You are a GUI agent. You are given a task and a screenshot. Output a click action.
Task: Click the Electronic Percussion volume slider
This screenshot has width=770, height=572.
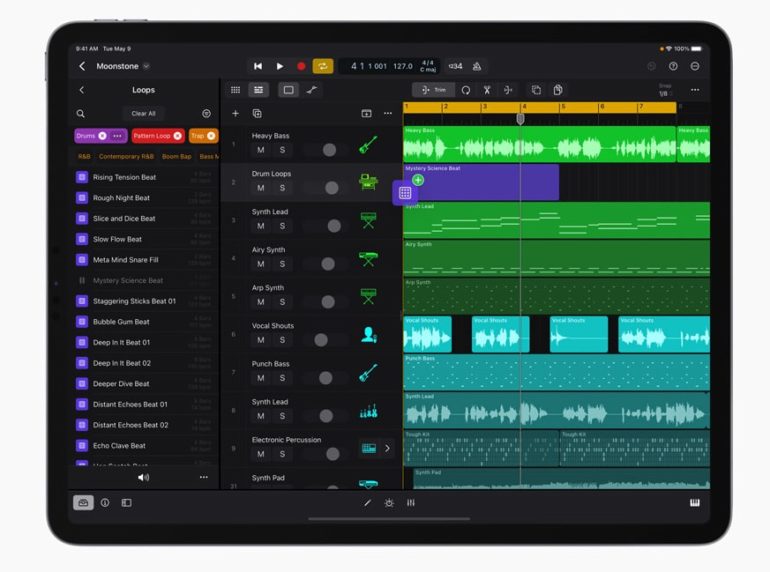click(x=325, y=454)
